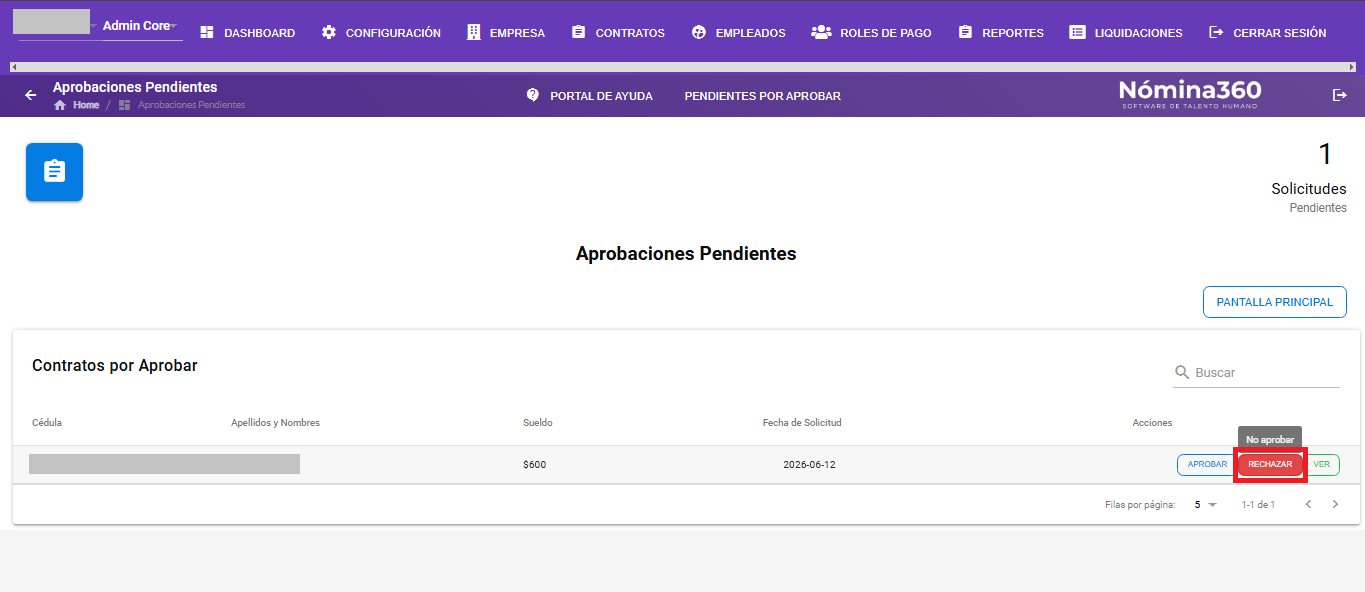Click Cerrar Sesión to log out
This screenshot has height=592, width=1365.
(1267, 33)
